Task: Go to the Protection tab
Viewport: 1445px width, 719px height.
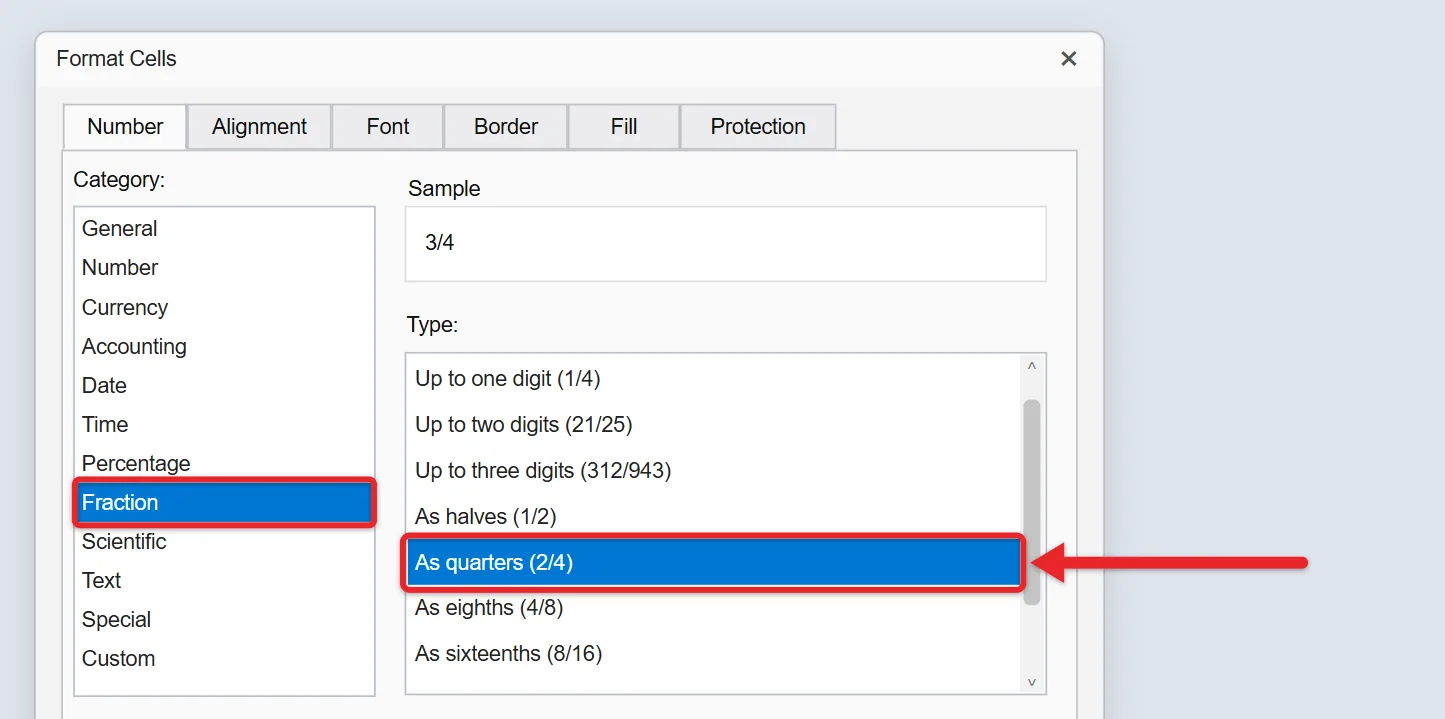Action: (x=757, y=127)
